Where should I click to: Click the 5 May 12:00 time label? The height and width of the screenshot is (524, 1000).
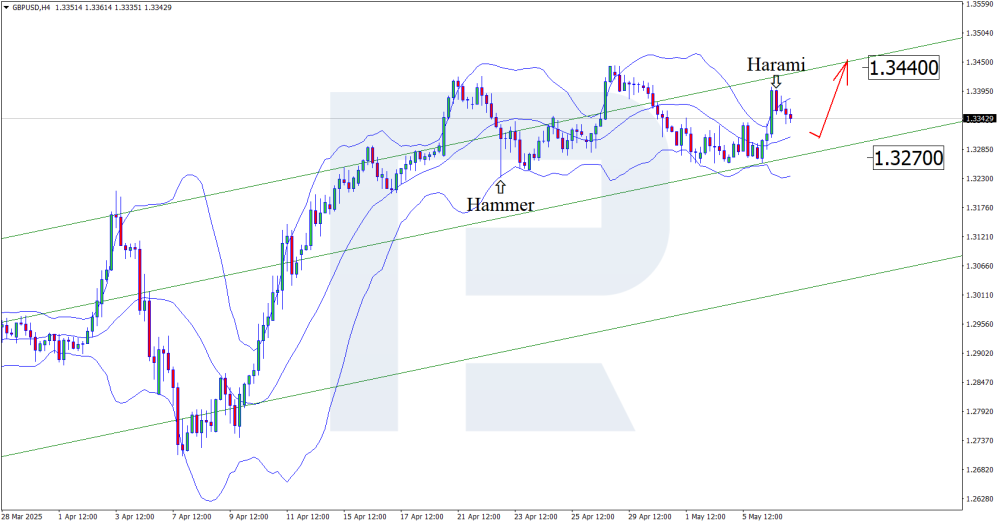[x=762, y=516]
